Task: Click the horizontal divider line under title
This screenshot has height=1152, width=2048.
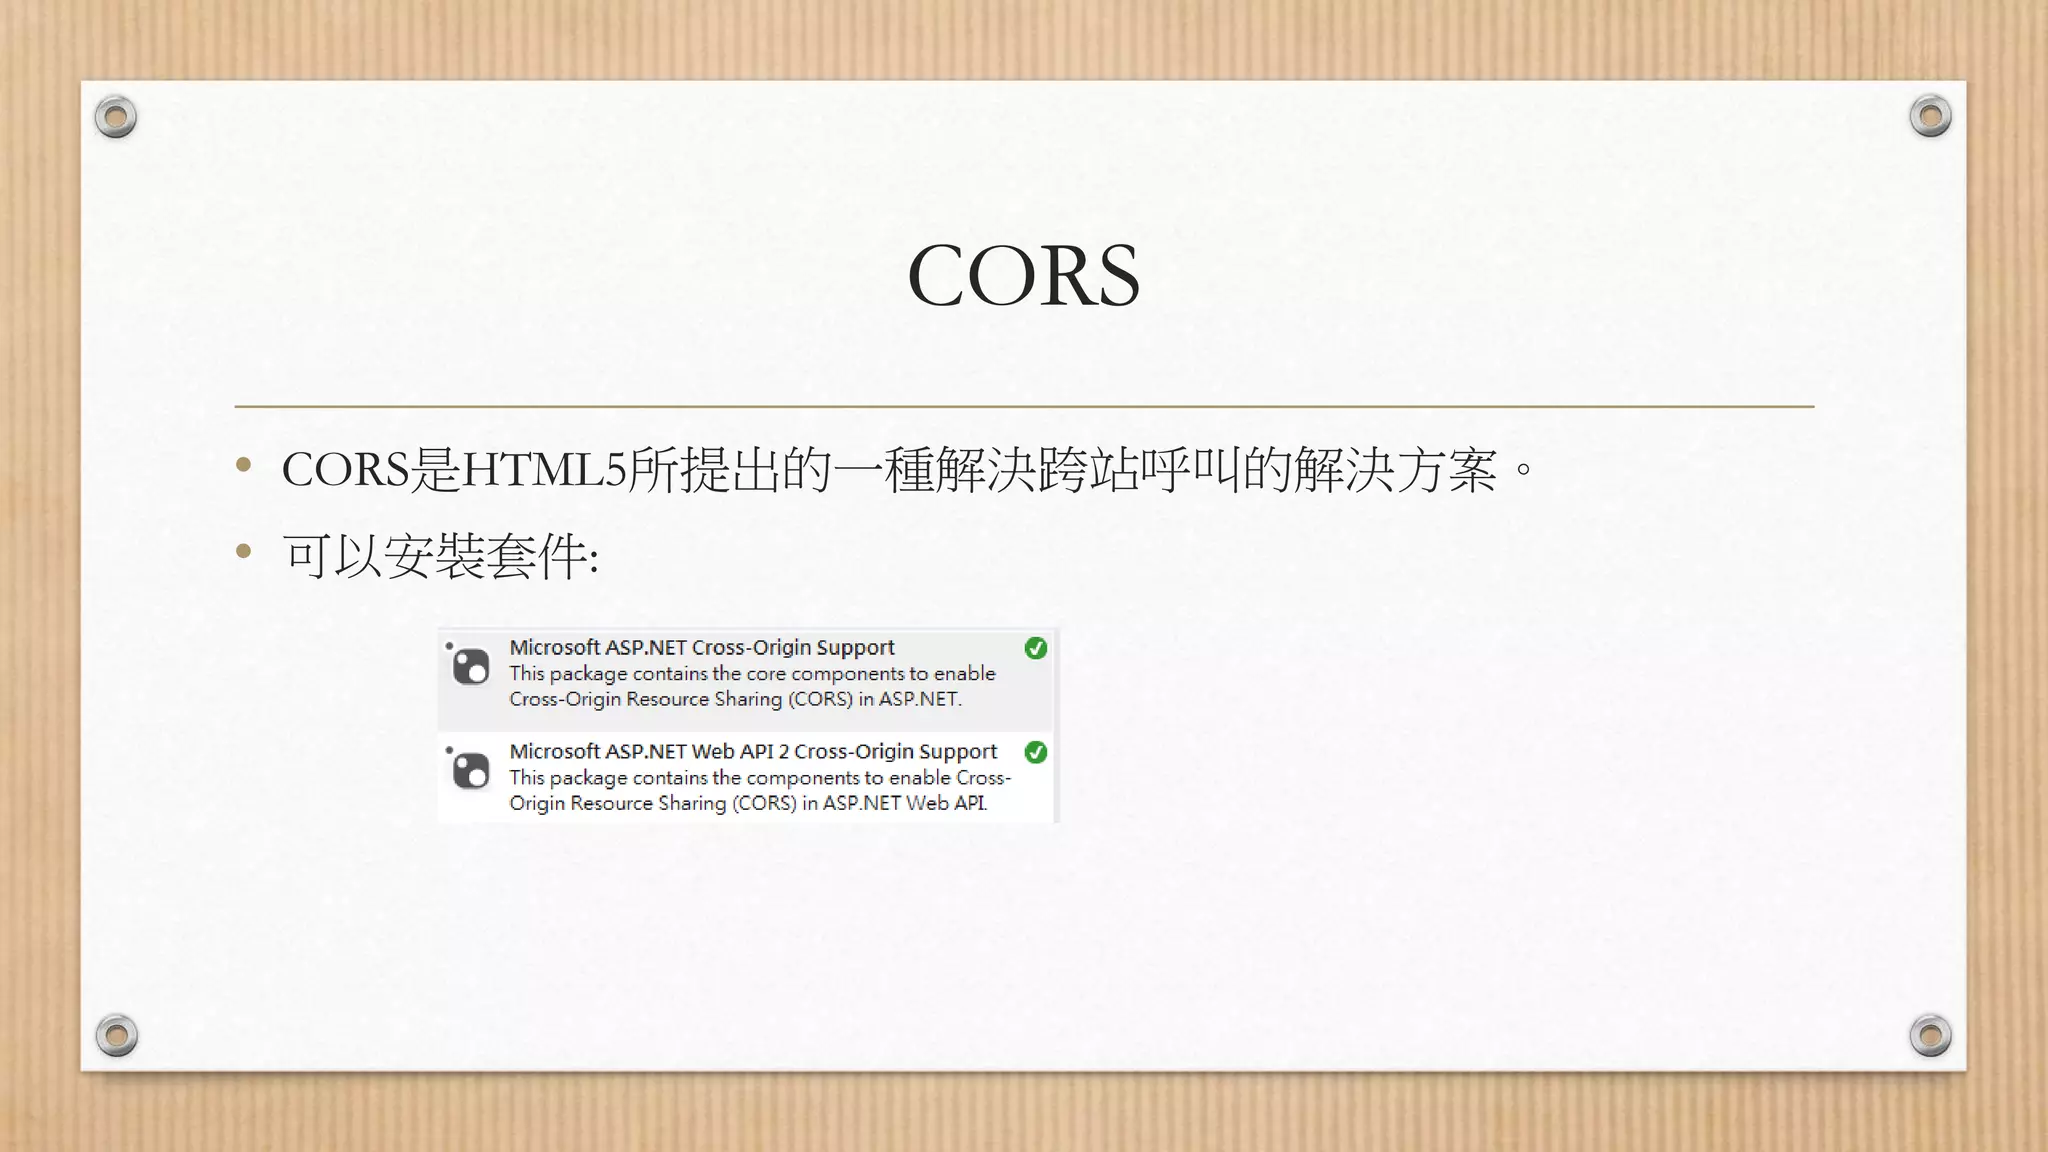Action: tap(1023, 406)
